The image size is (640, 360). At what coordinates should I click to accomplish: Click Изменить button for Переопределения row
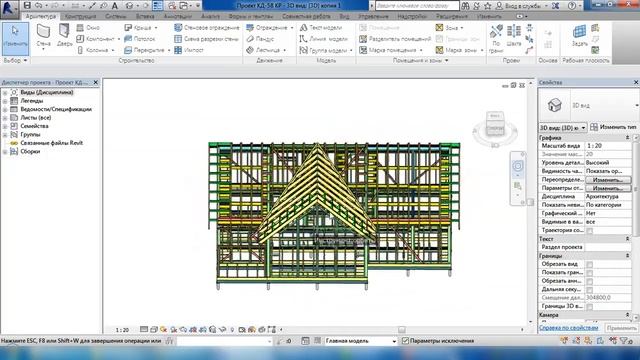tap(608, 180)
